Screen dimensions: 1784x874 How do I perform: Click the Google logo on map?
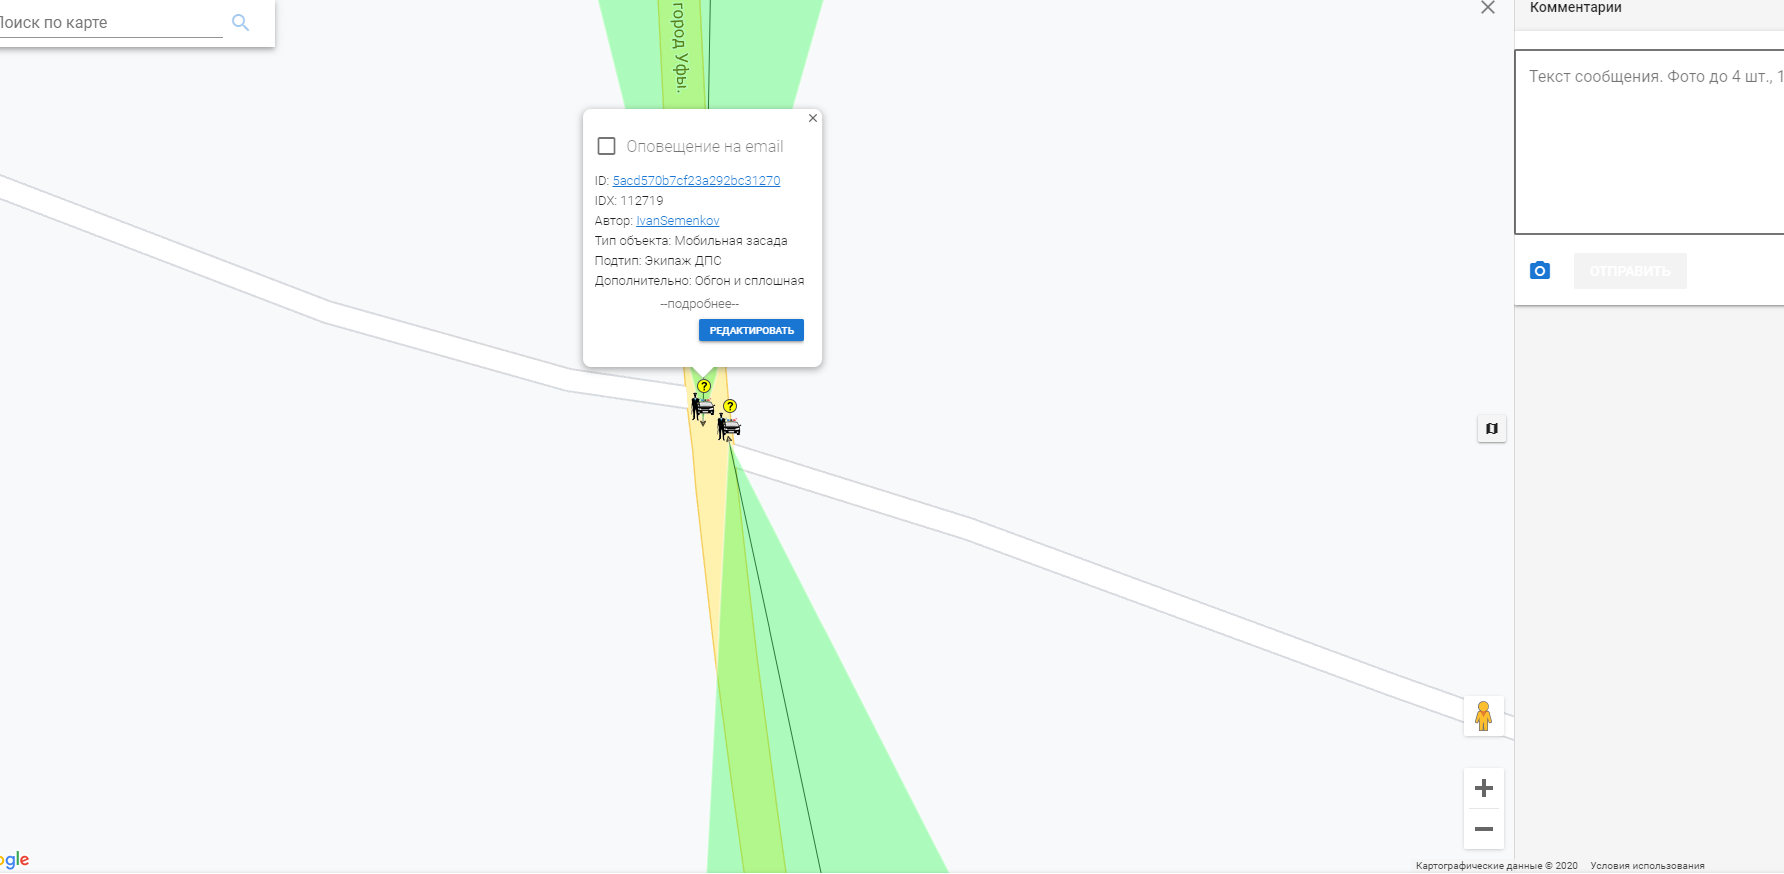click(14, 860)
